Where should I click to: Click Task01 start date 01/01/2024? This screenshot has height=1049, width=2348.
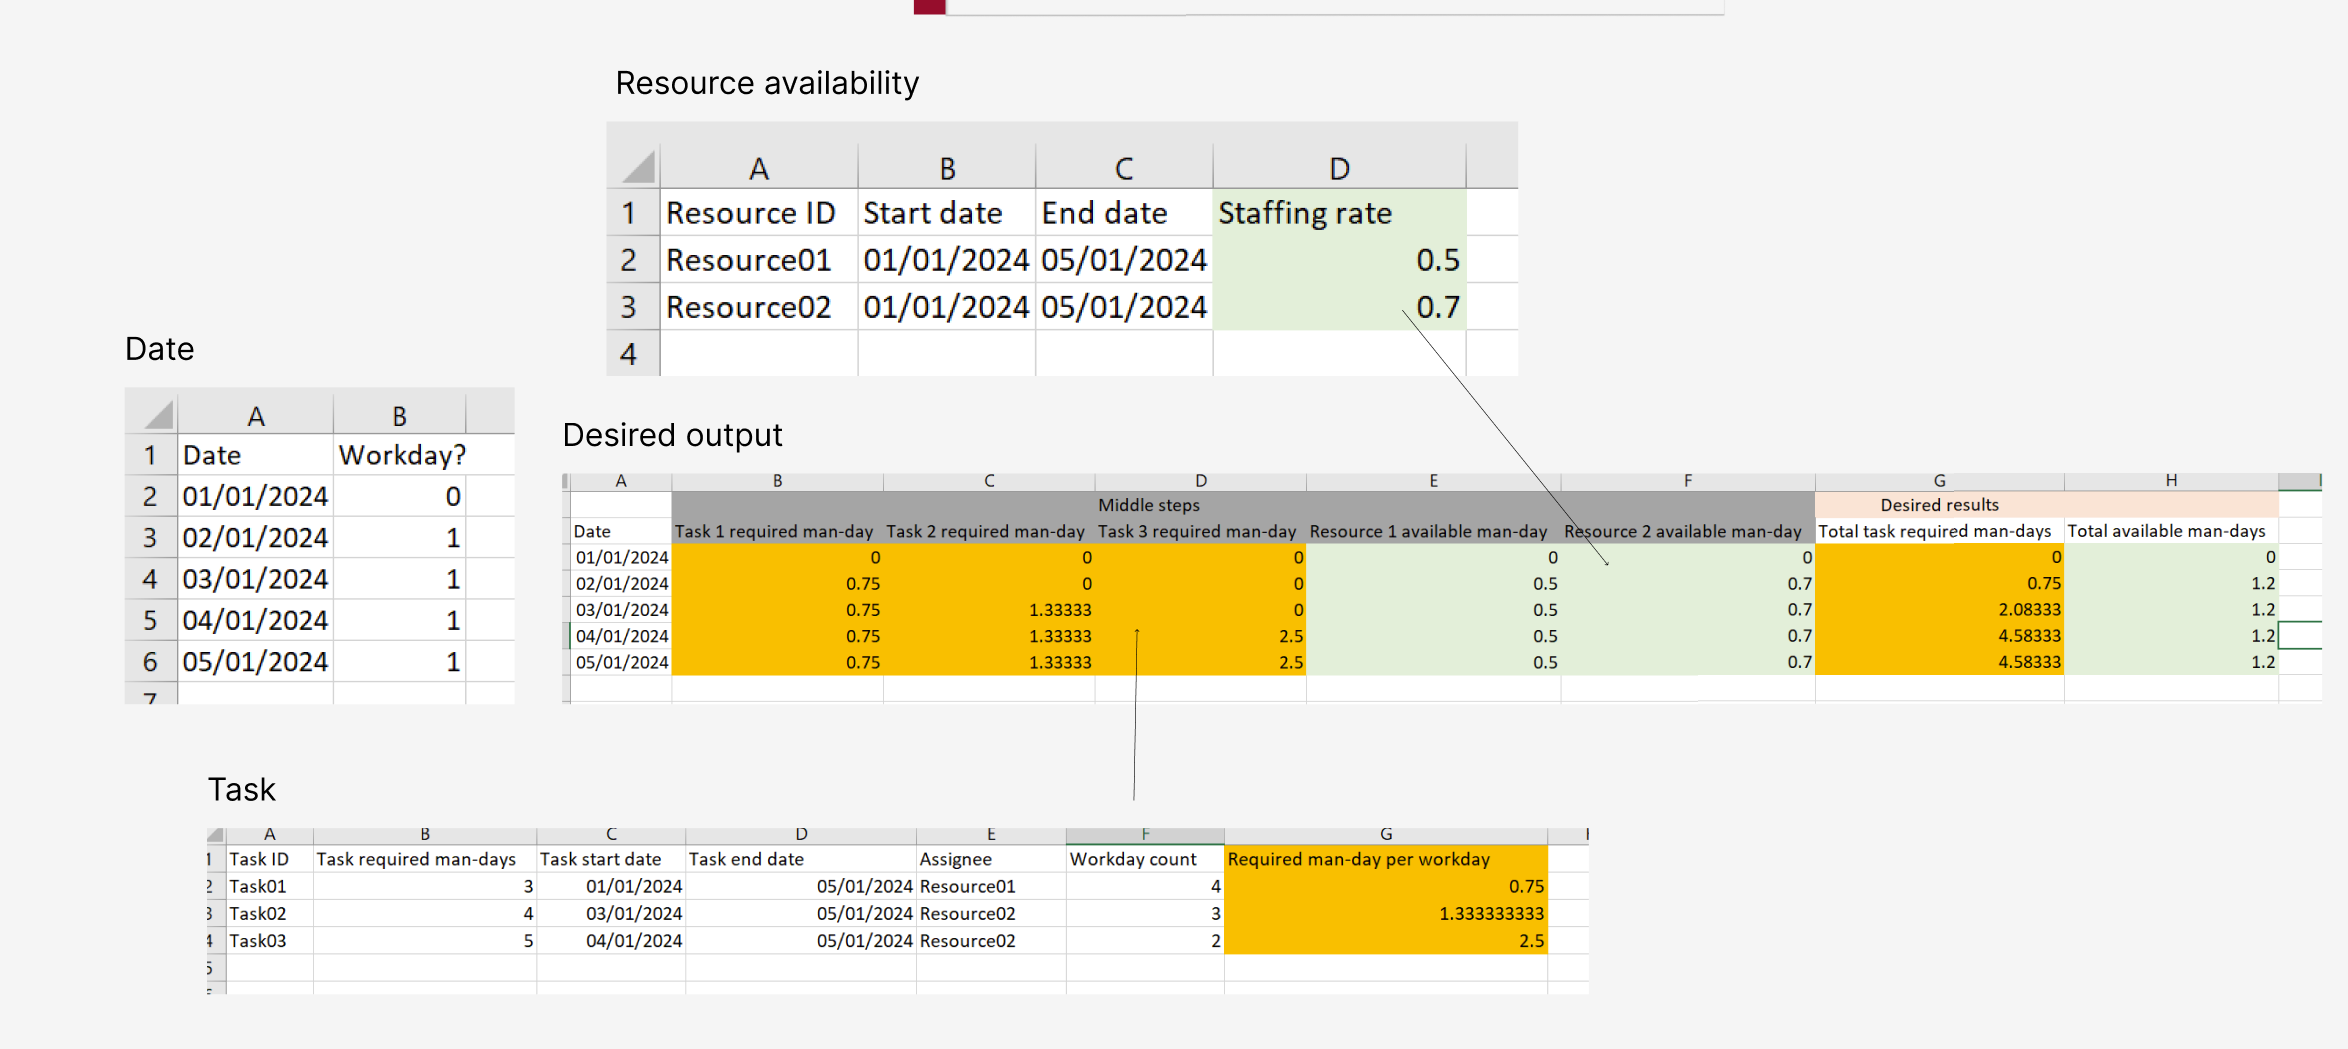611,886
